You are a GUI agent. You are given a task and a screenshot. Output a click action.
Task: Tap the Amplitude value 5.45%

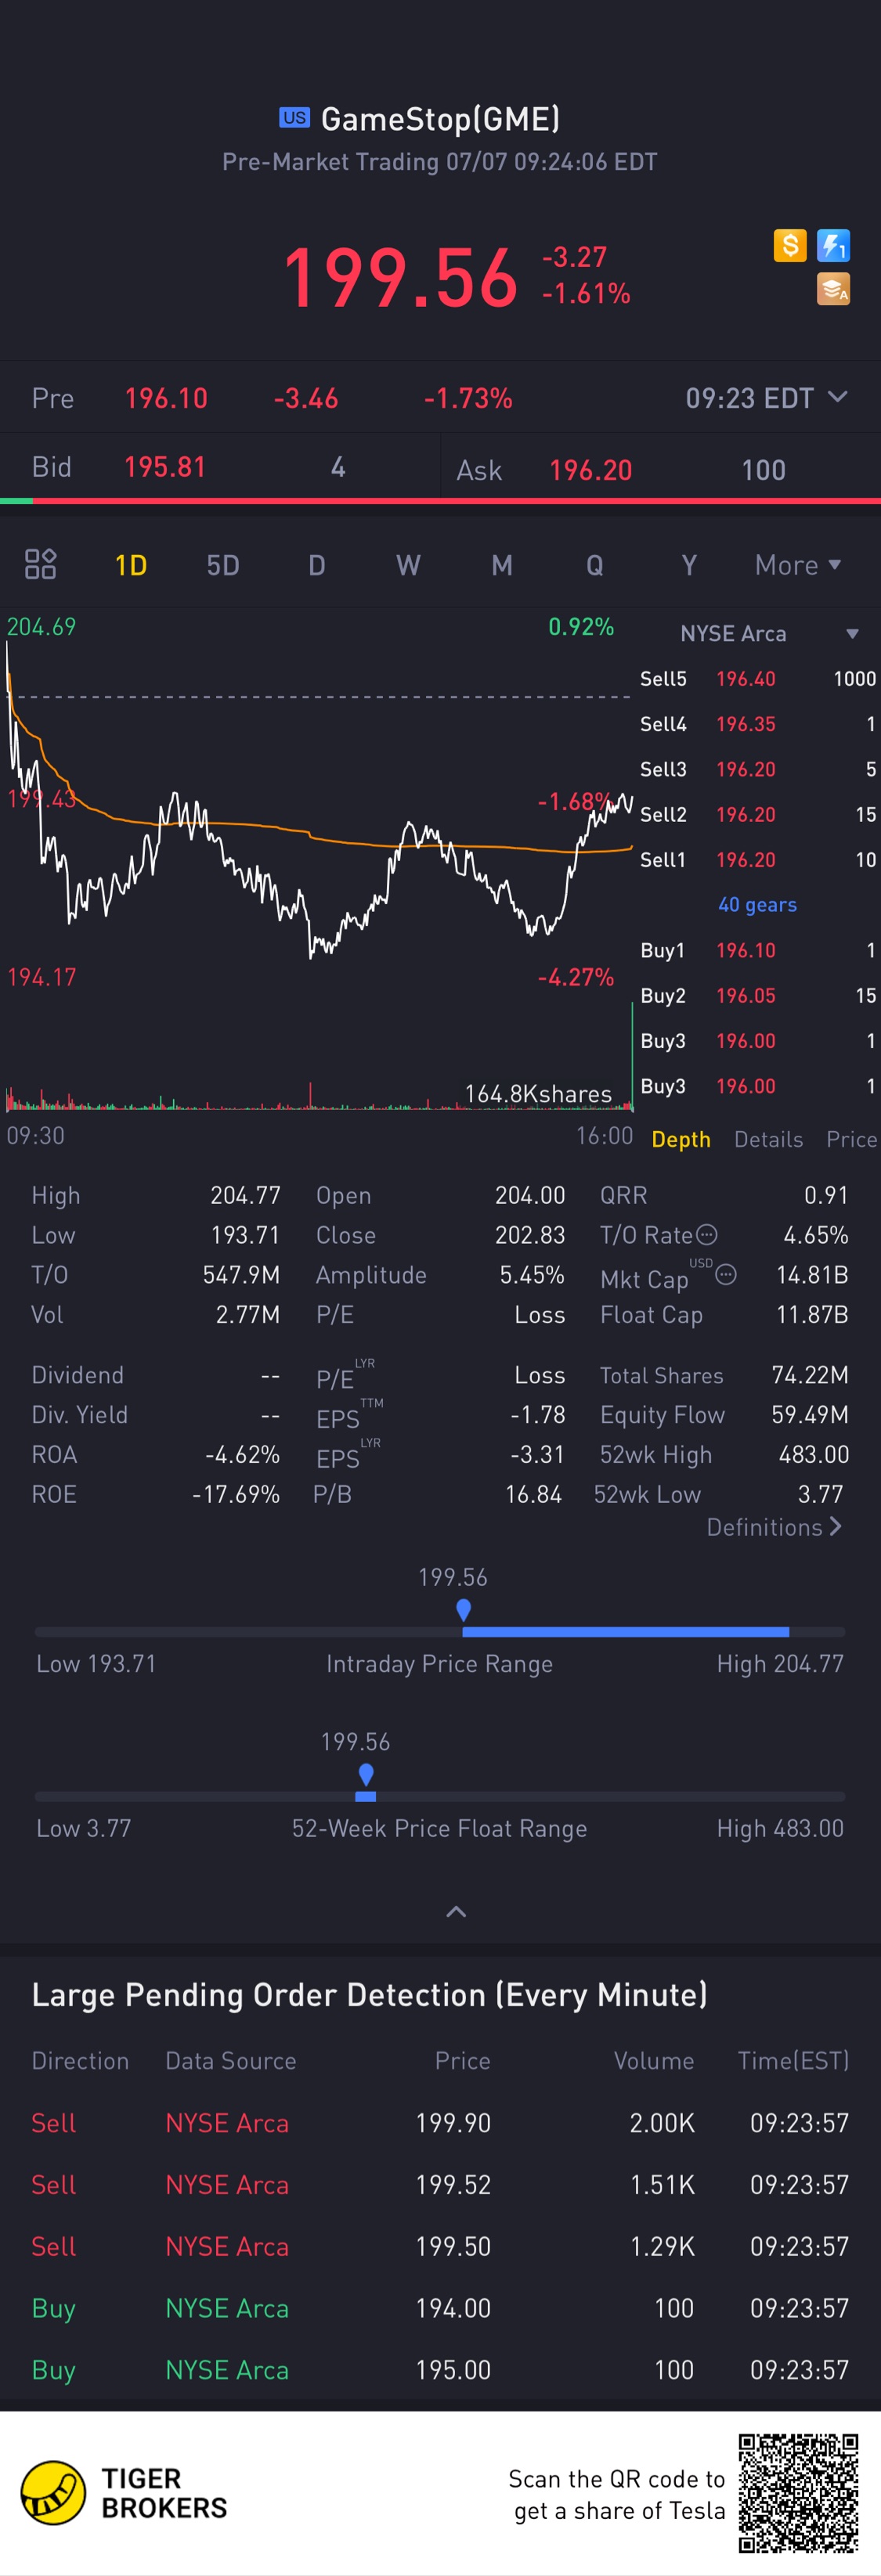pyautogui.click(x=532, y=1274)
